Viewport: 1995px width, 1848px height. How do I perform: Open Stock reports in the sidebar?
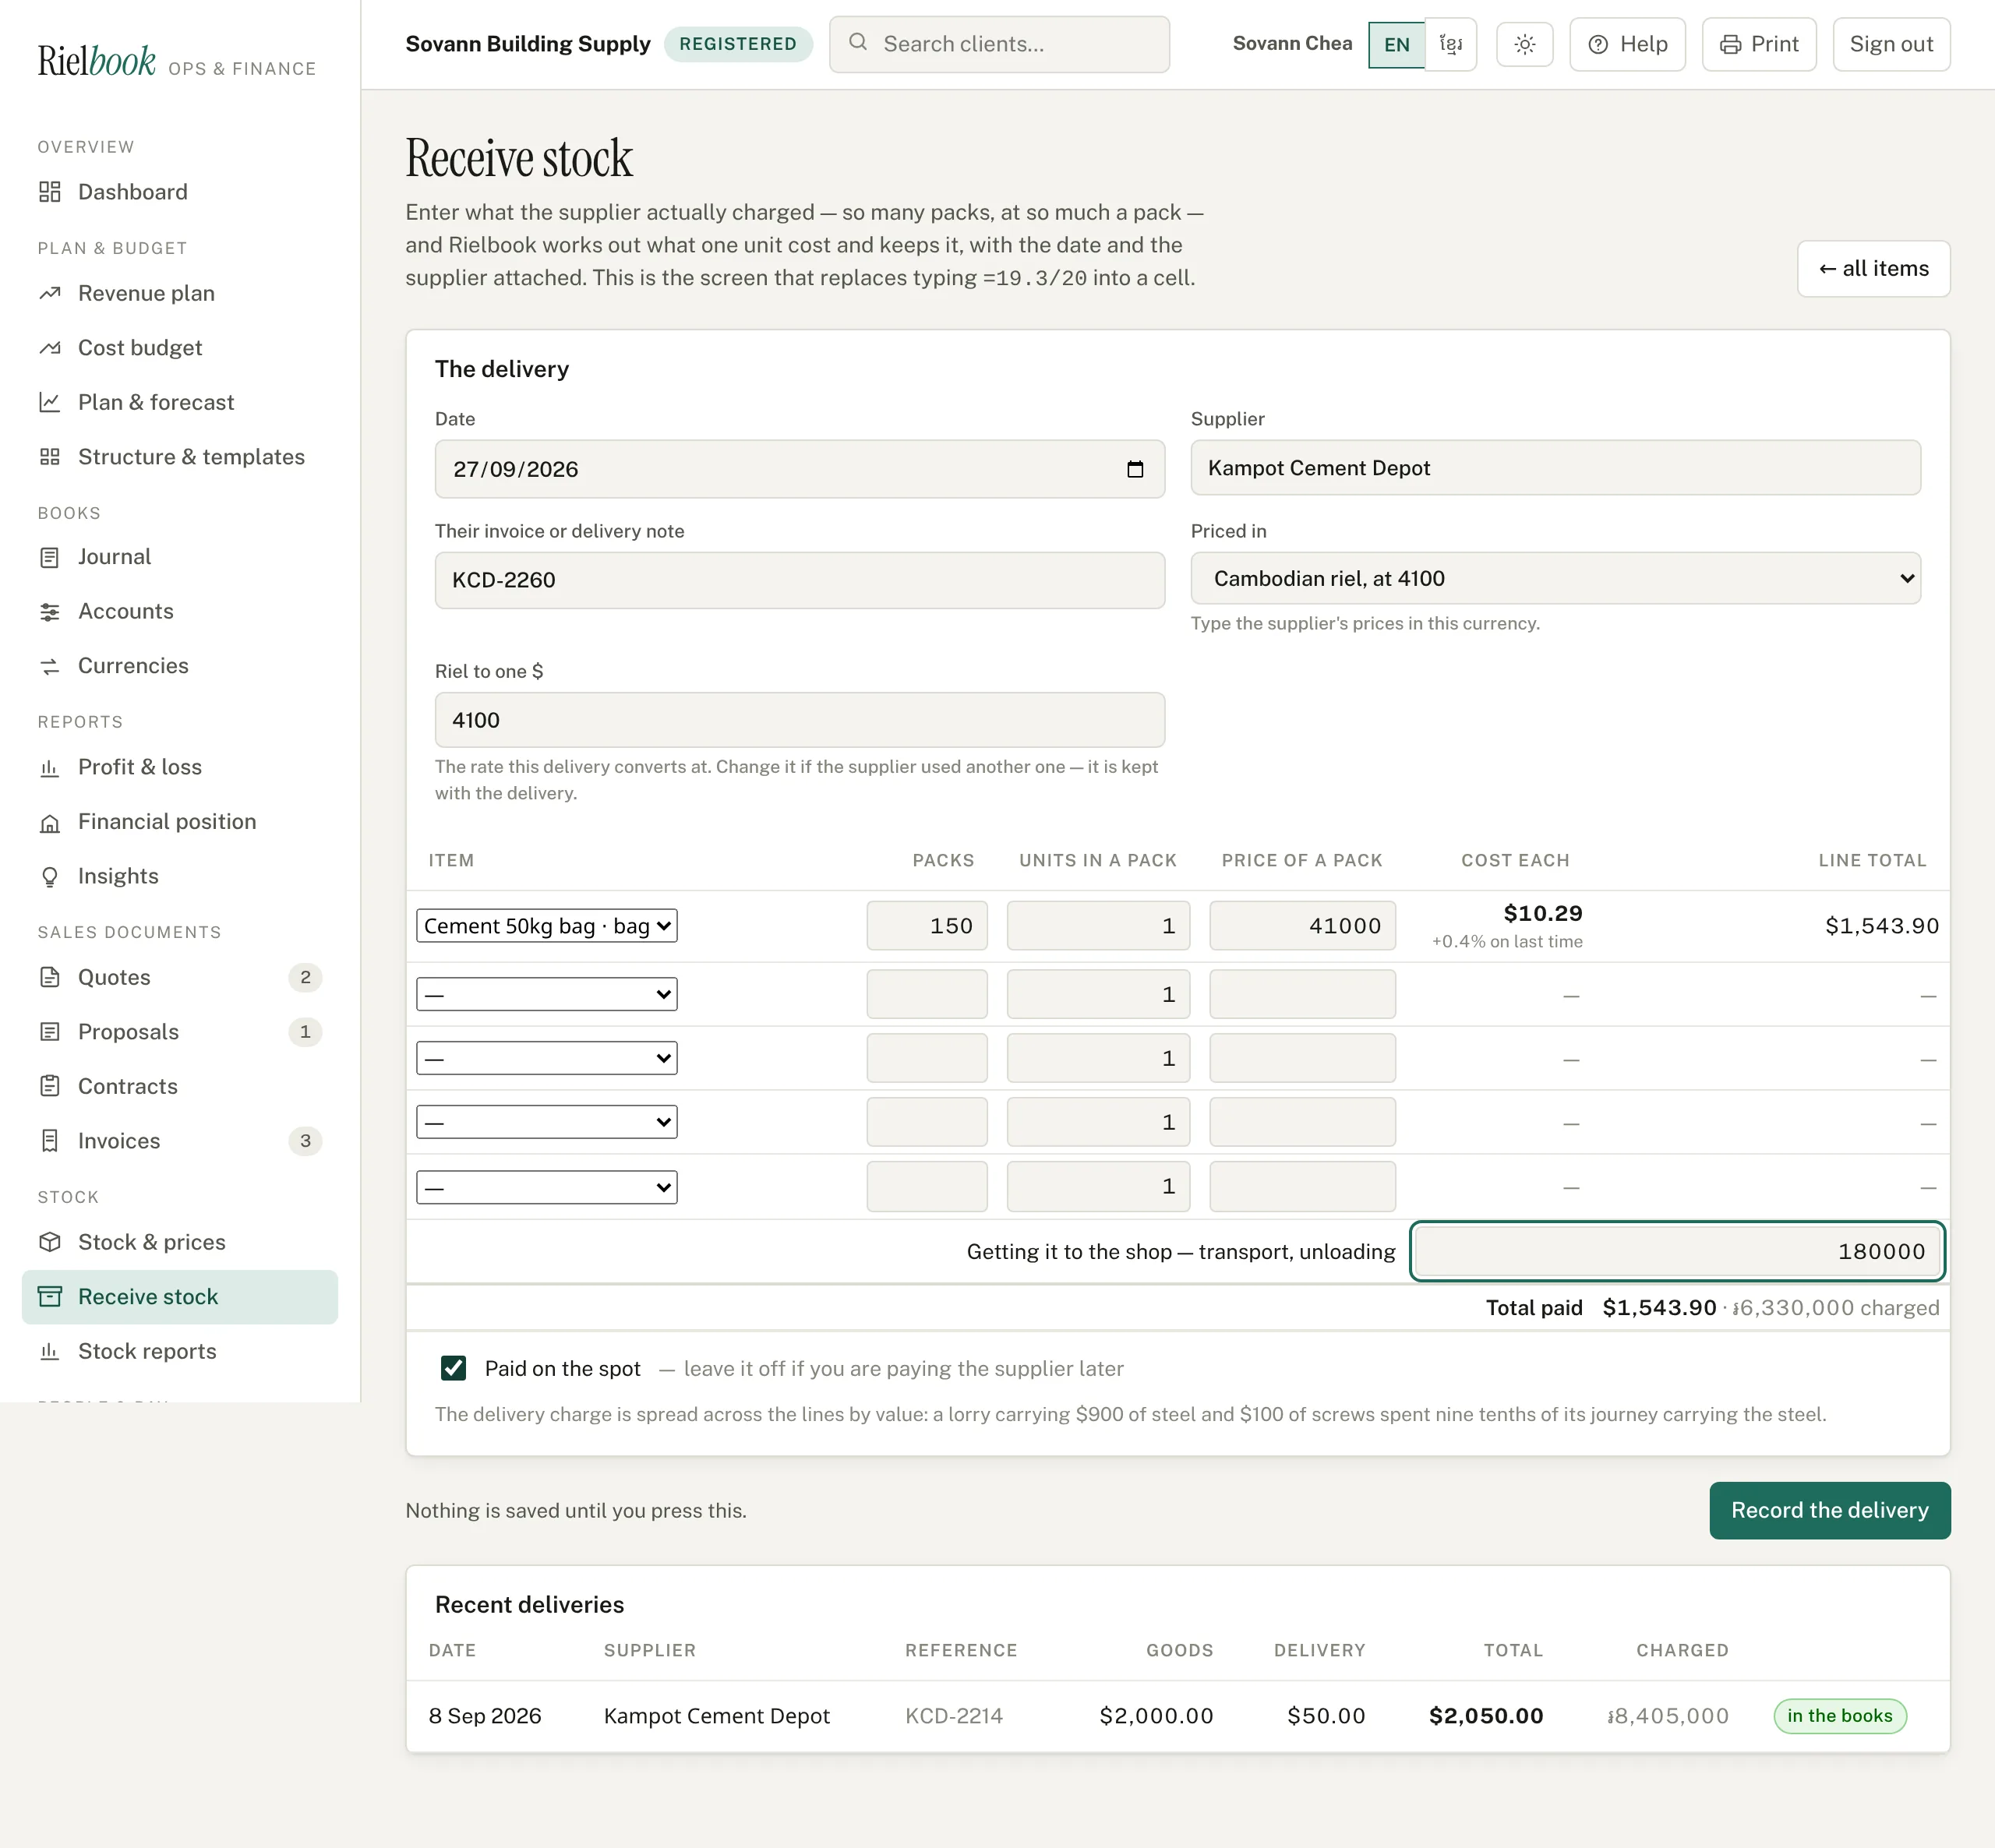coord(180,1351)
